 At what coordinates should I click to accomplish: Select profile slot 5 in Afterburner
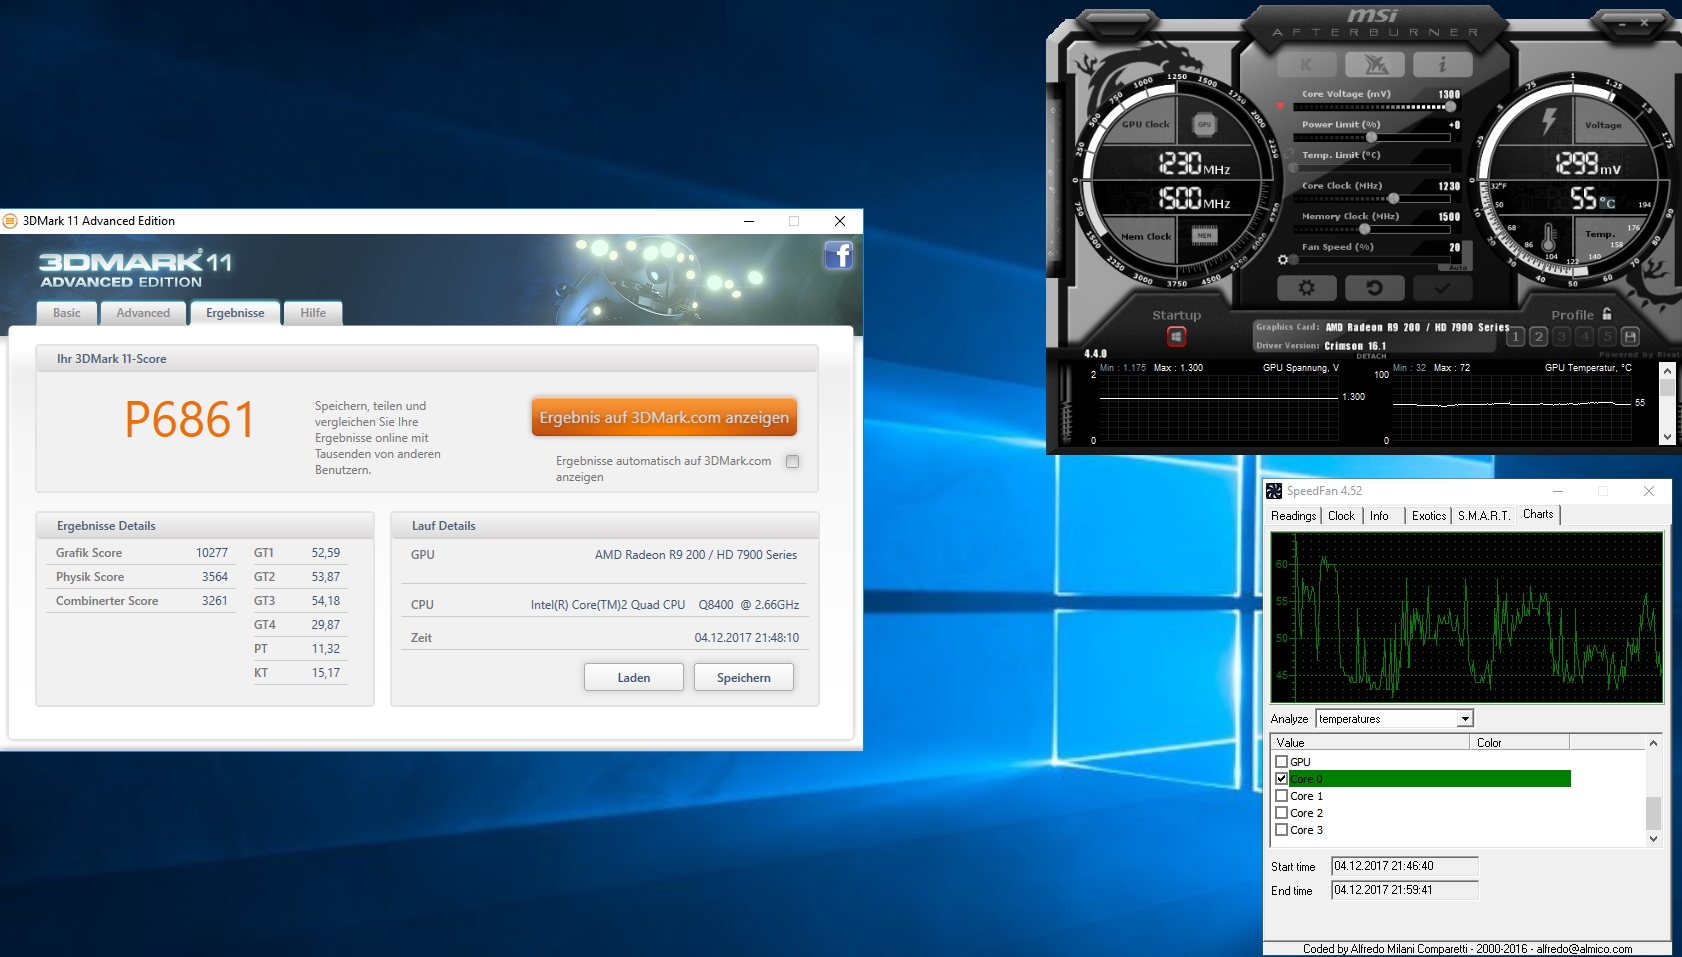(x=1607, y=337)
